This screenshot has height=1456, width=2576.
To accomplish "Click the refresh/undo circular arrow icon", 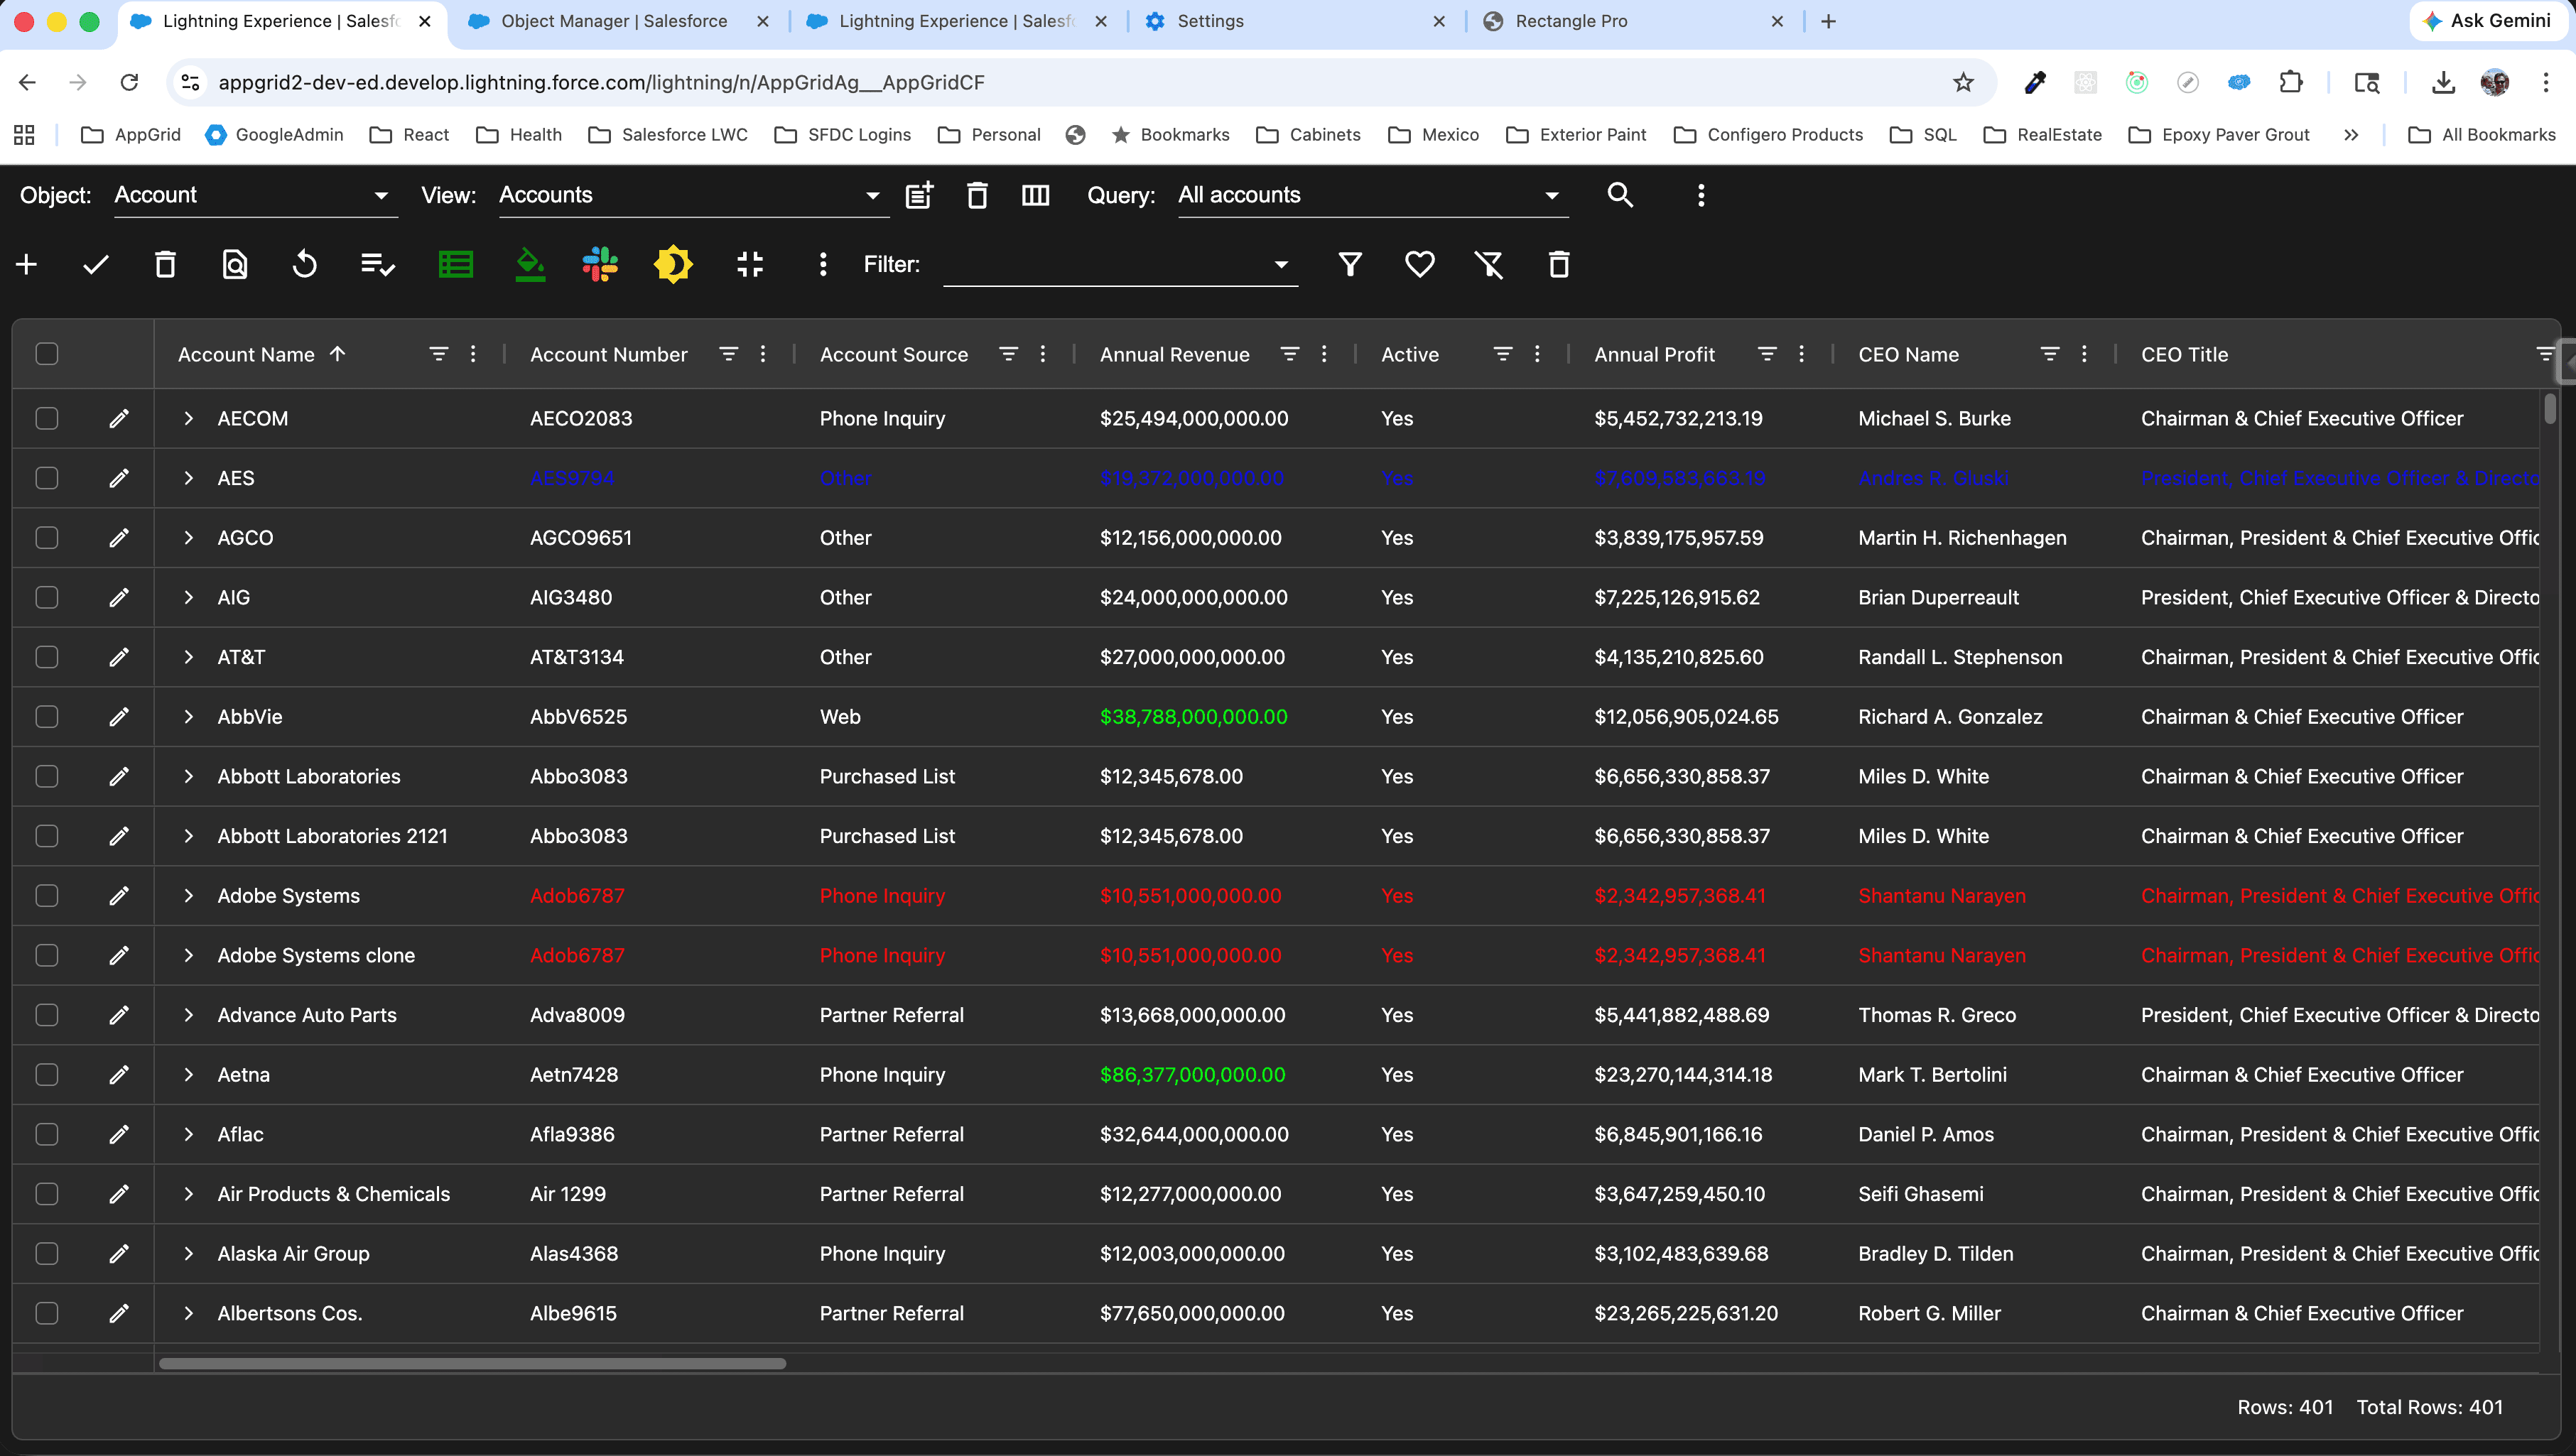I will 305,264.
